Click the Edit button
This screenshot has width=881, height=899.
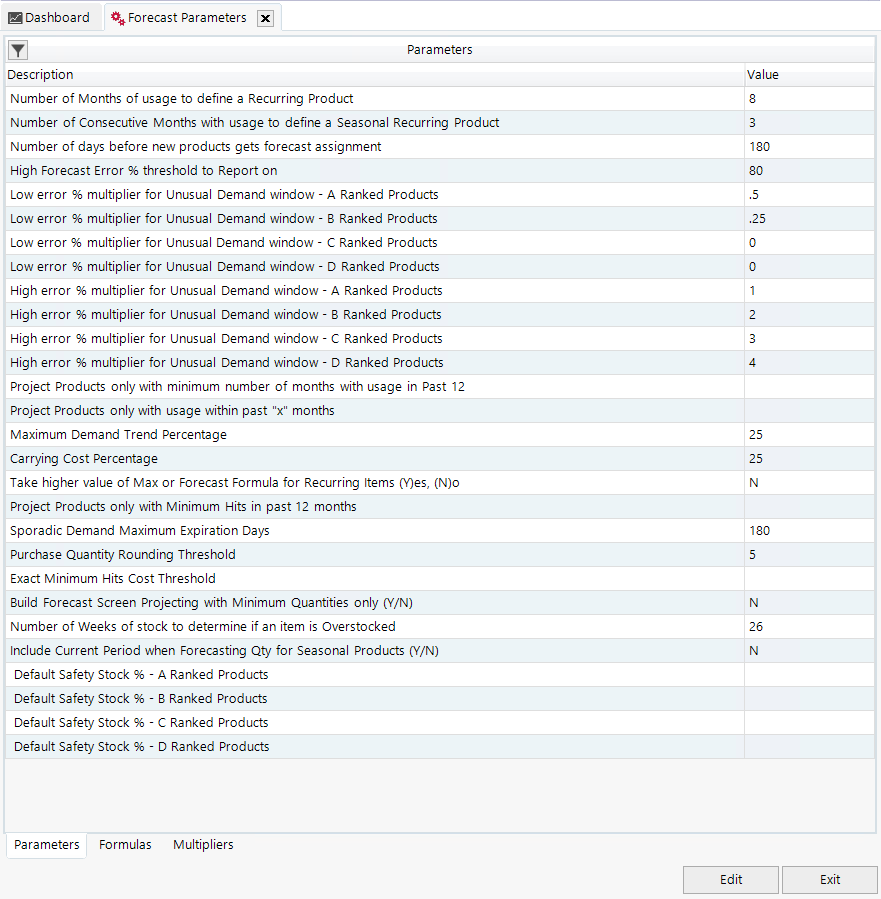pos(730,880)
